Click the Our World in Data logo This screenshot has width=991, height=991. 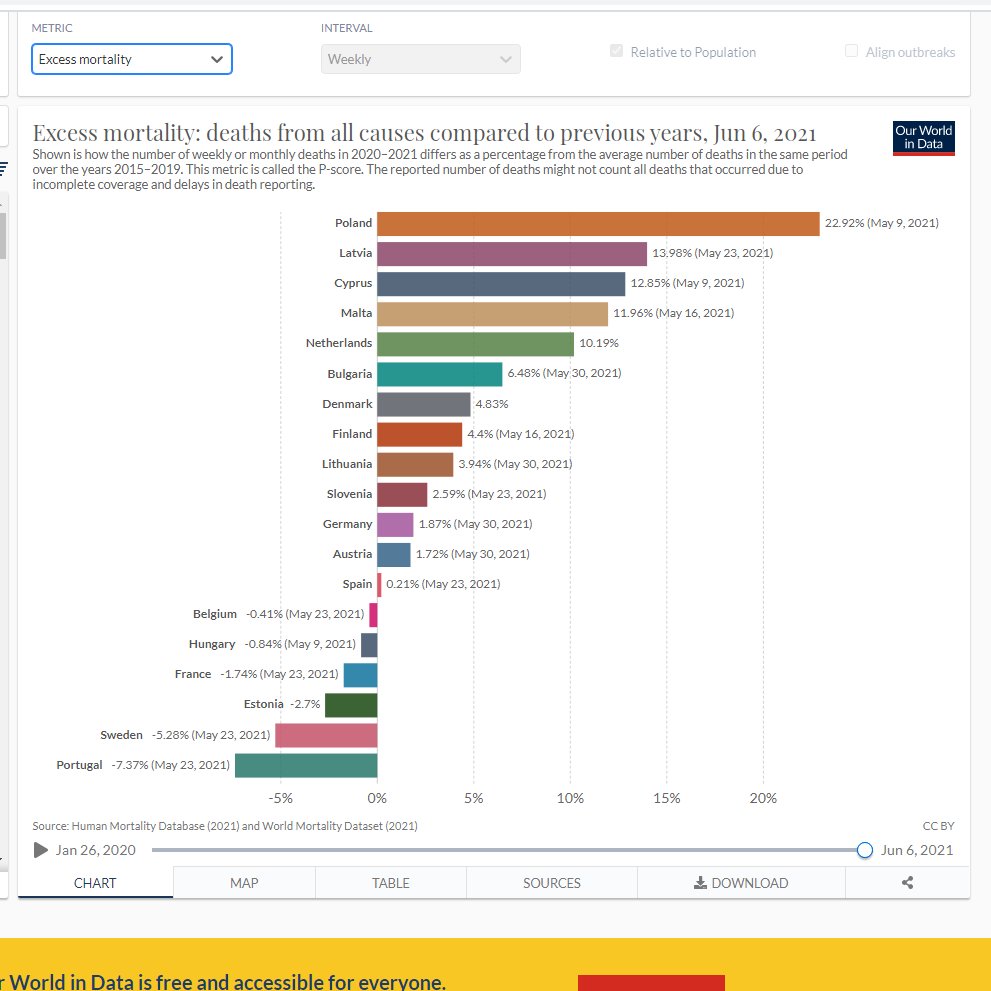pos(923,138)
